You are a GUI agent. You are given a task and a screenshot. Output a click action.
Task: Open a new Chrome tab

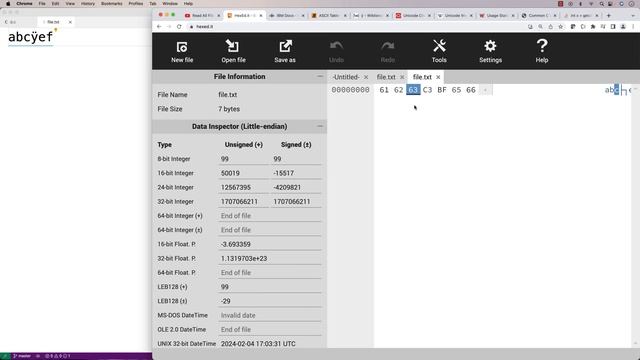pos(609,16)
